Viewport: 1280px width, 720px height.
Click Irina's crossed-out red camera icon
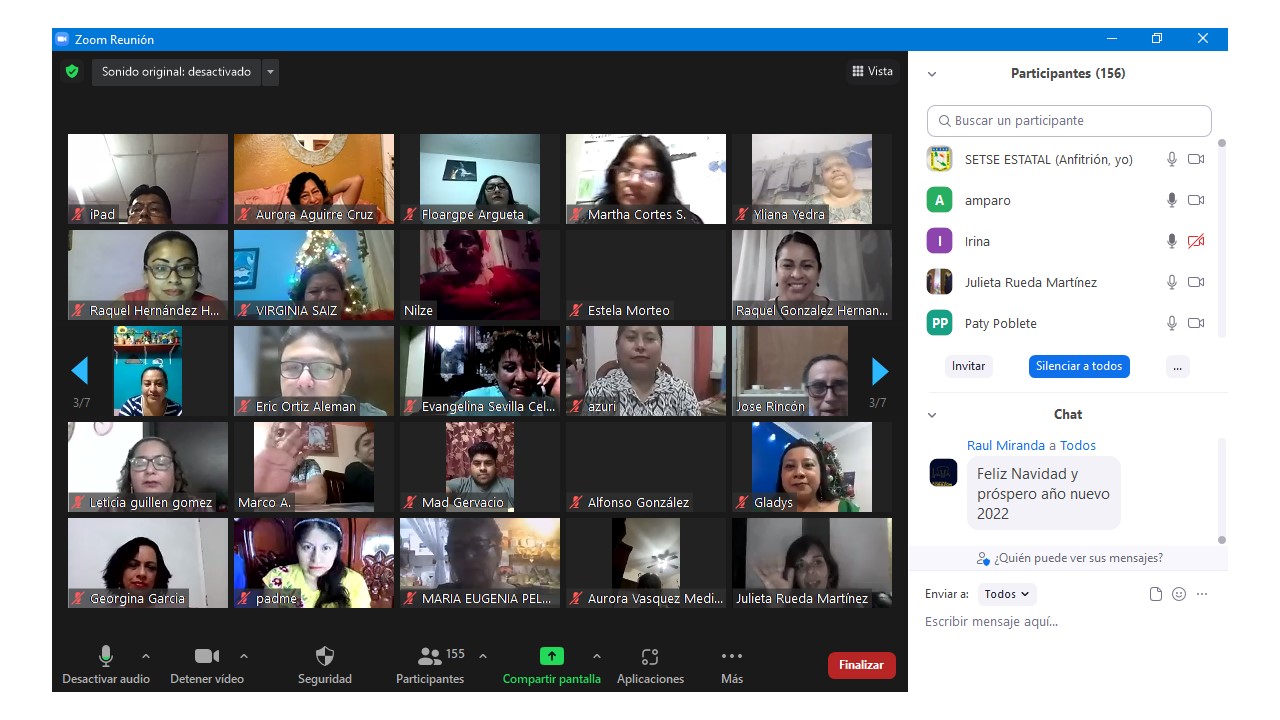pyautogui.click(x=1196, y=241)
